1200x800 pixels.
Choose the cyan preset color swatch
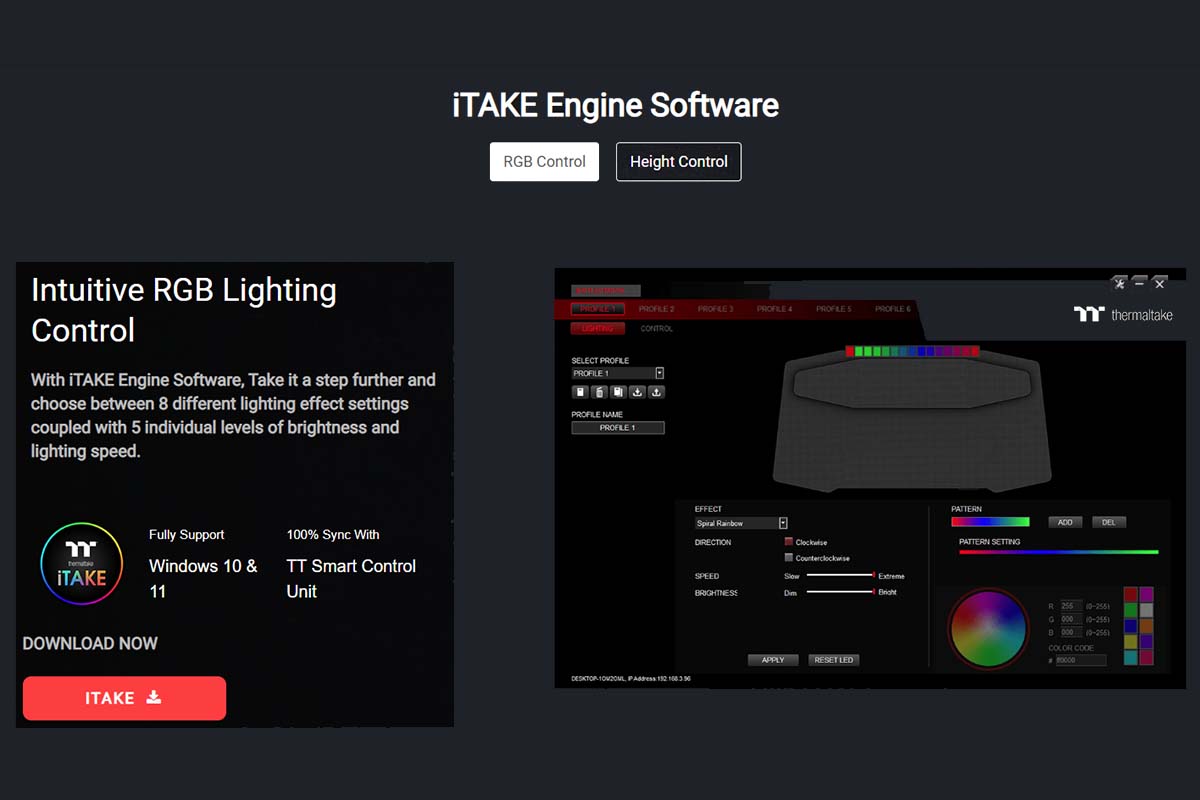click(1131, 657)
